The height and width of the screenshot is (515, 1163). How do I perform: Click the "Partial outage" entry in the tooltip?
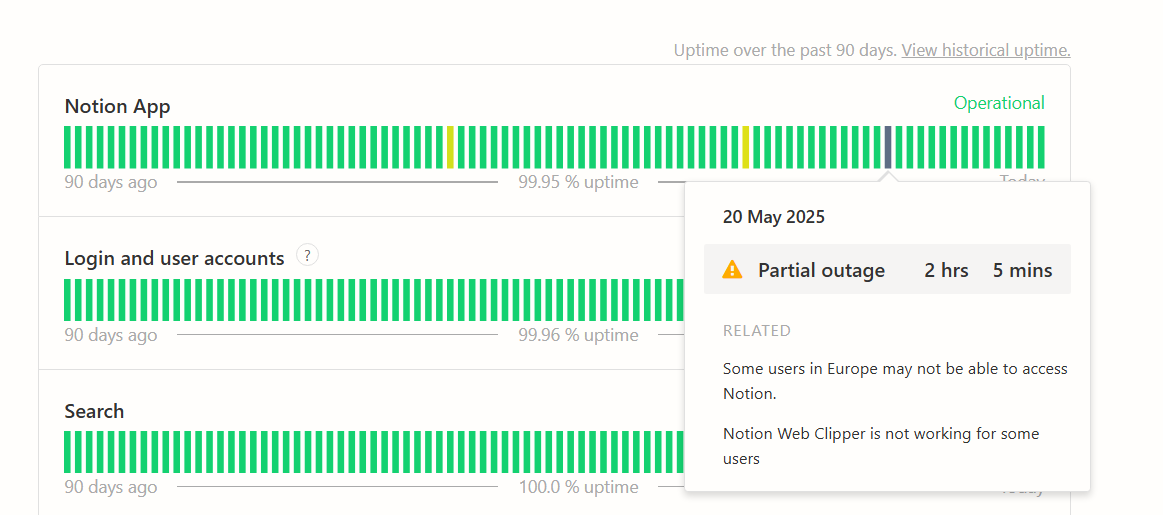click(821, 270)
